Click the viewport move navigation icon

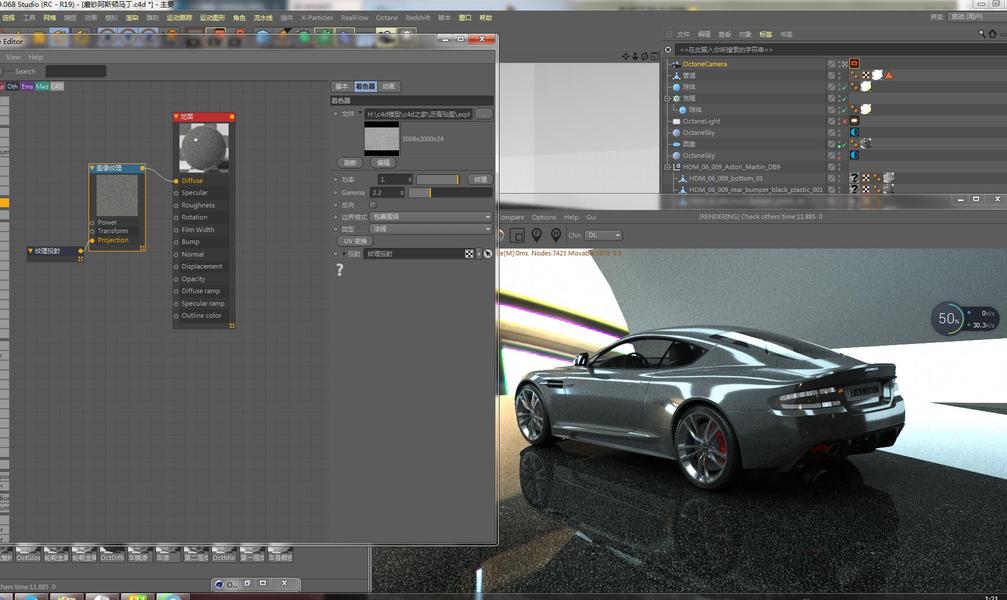pos(626,57)
